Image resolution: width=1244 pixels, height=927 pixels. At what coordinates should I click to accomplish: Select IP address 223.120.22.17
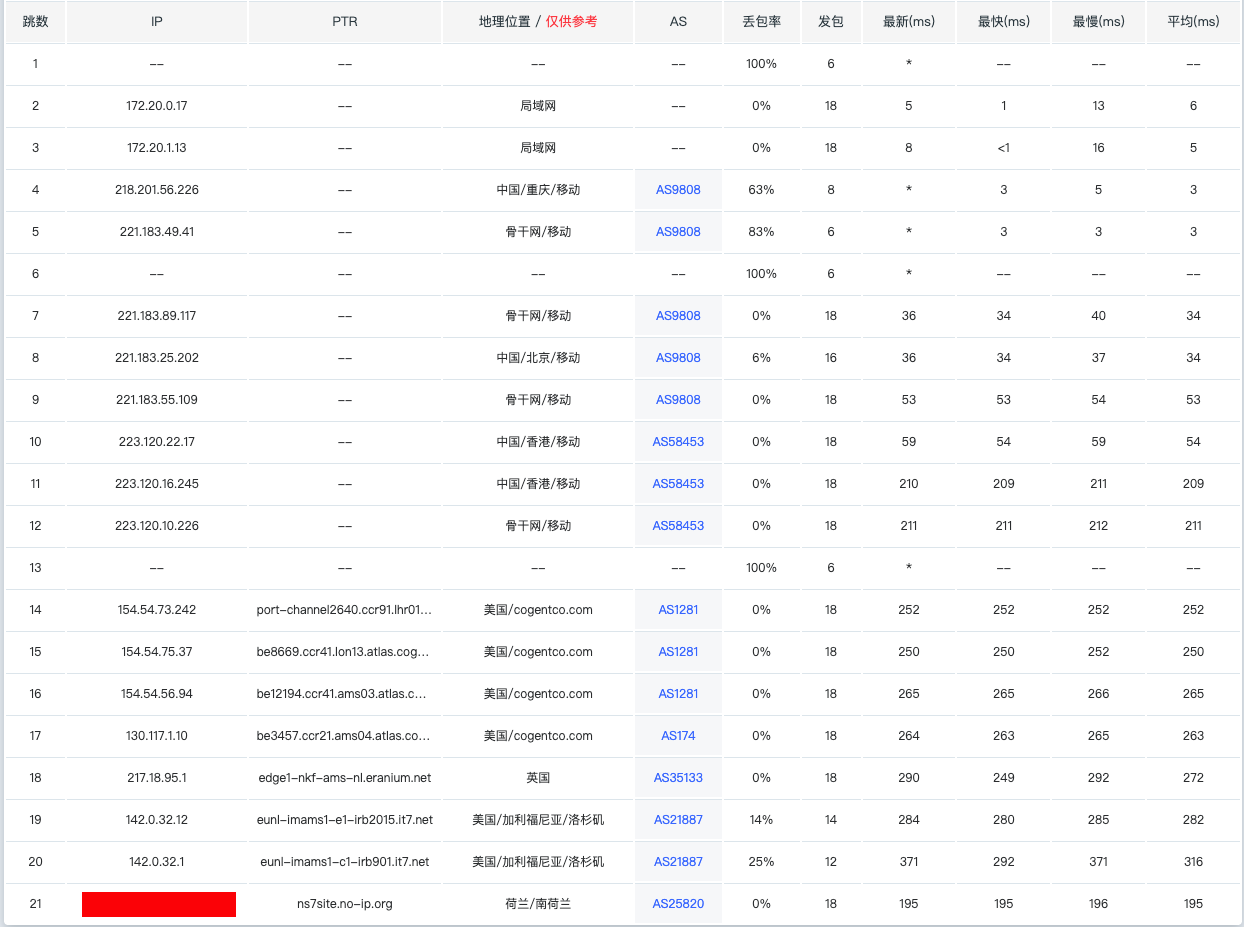pyautogui.click(x=157, y=442)
